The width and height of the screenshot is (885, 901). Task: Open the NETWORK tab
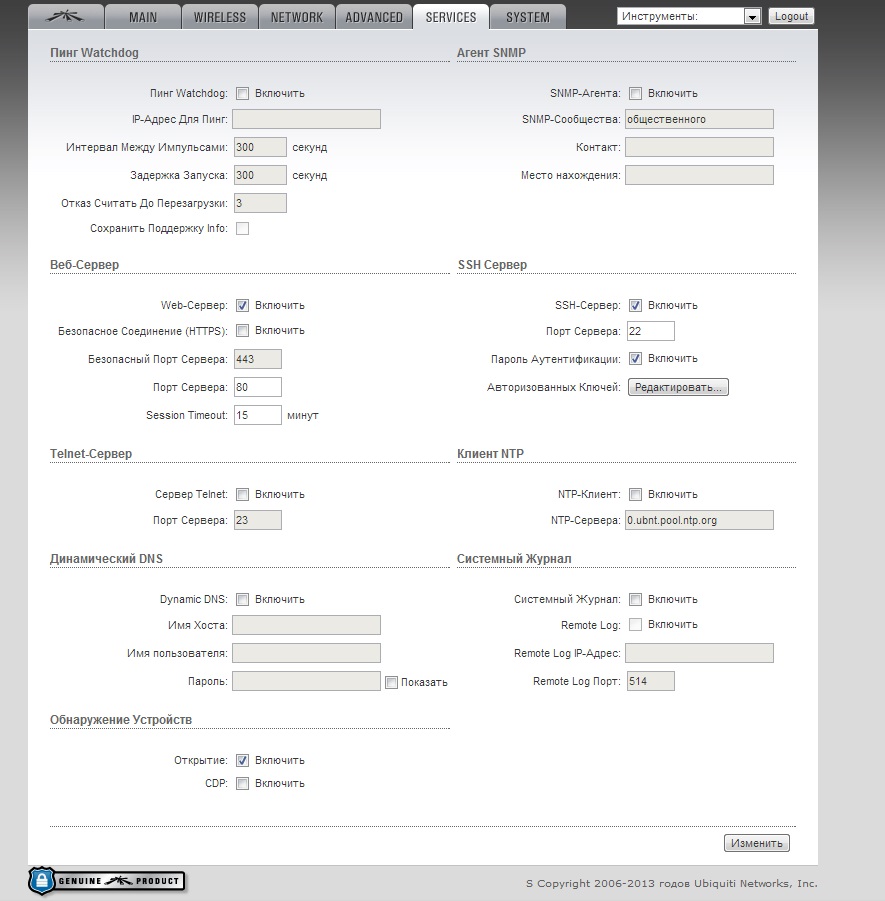[x=297, y=17]
